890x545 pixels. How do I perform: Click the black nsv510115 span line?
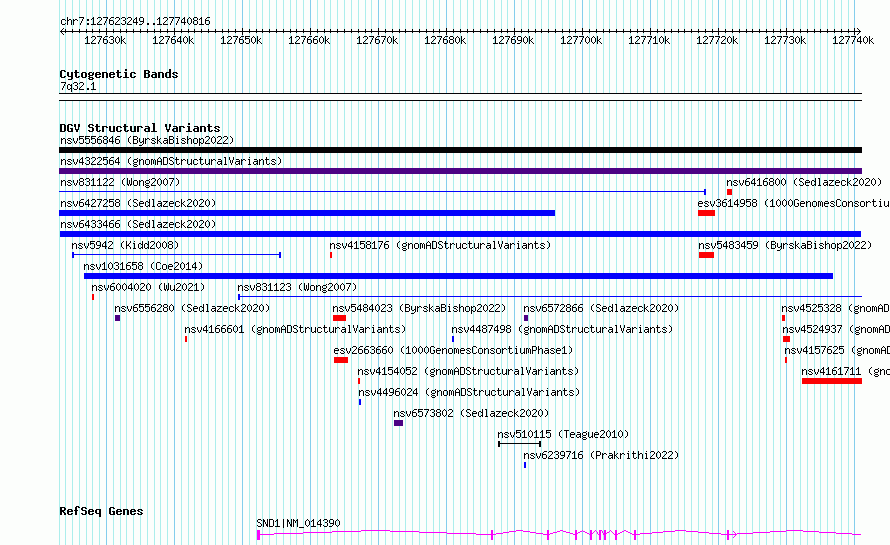pyautogui.click(x=519, y=444)
